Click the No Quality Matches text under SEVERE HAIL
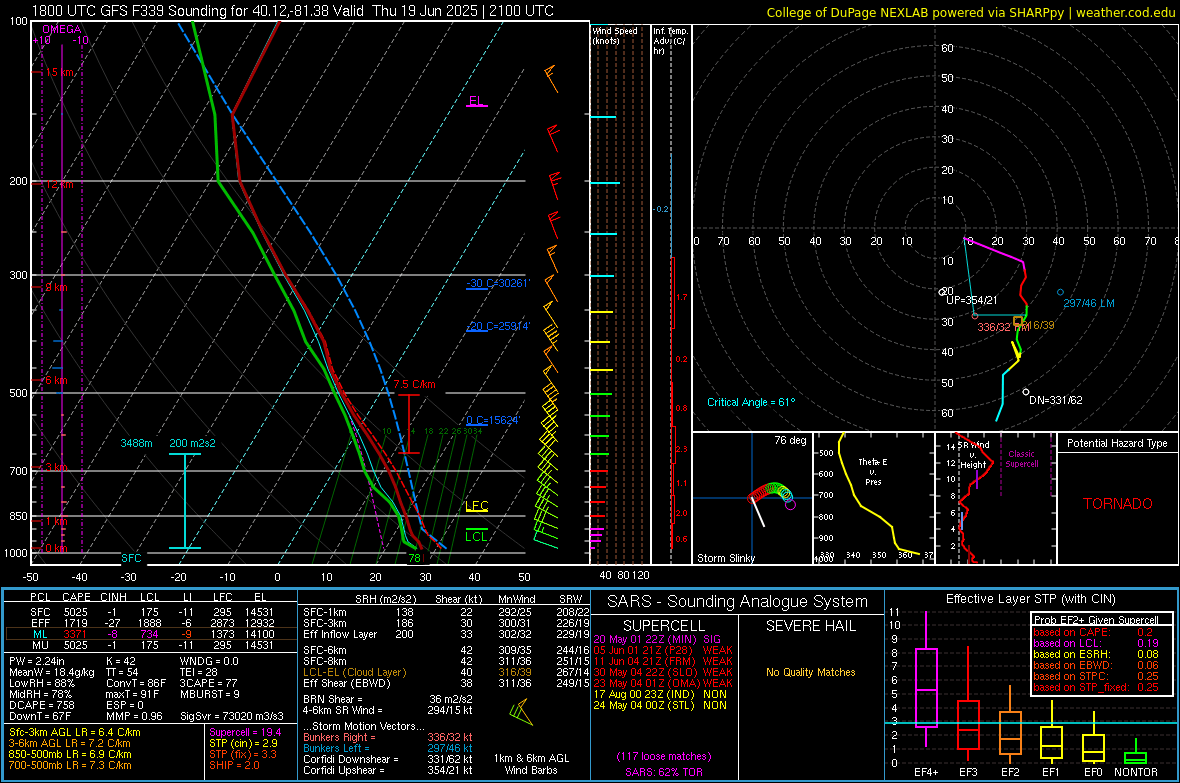 point(810,672)
